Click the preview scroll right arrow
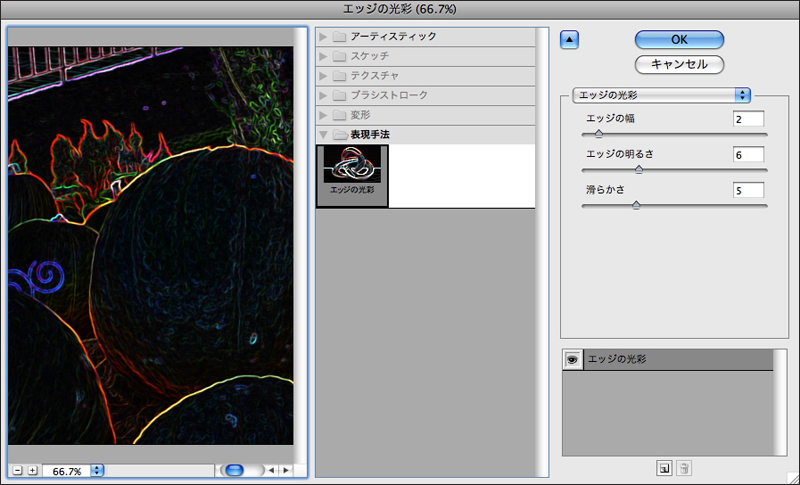 [286, 470]
